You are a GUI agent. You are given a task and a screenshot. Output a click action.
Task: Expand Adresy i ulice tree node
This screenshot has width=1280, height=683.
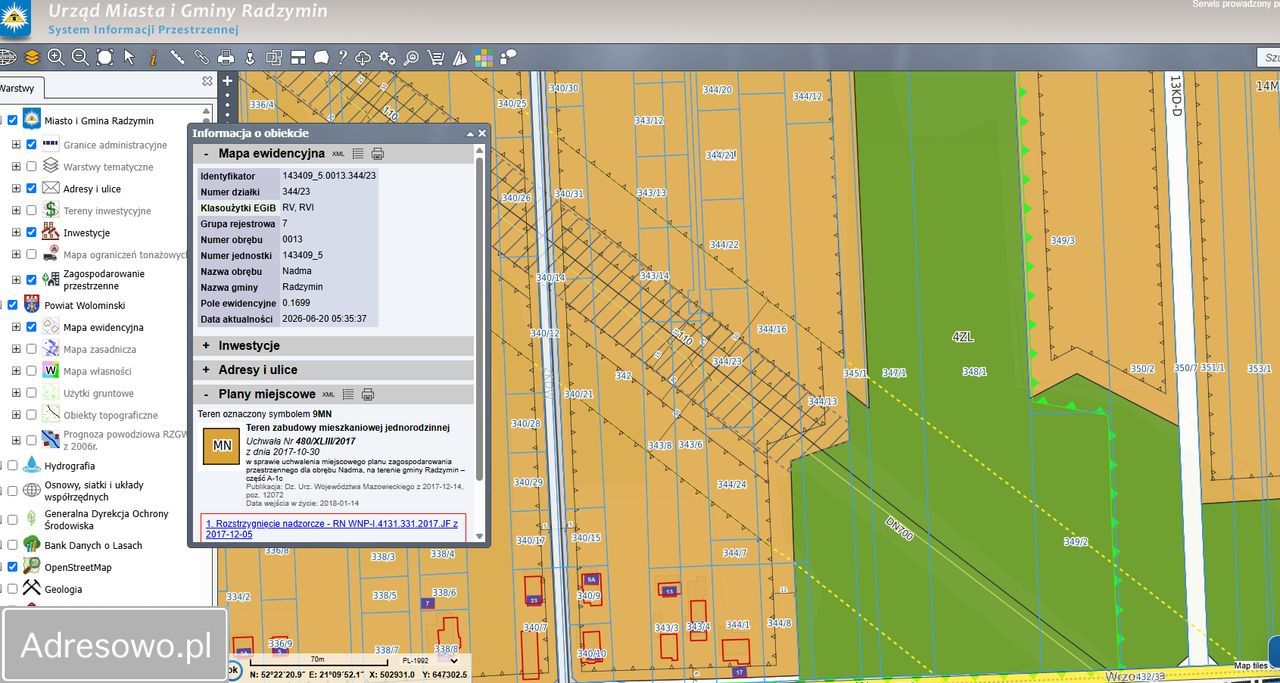(x=16, y=189)
